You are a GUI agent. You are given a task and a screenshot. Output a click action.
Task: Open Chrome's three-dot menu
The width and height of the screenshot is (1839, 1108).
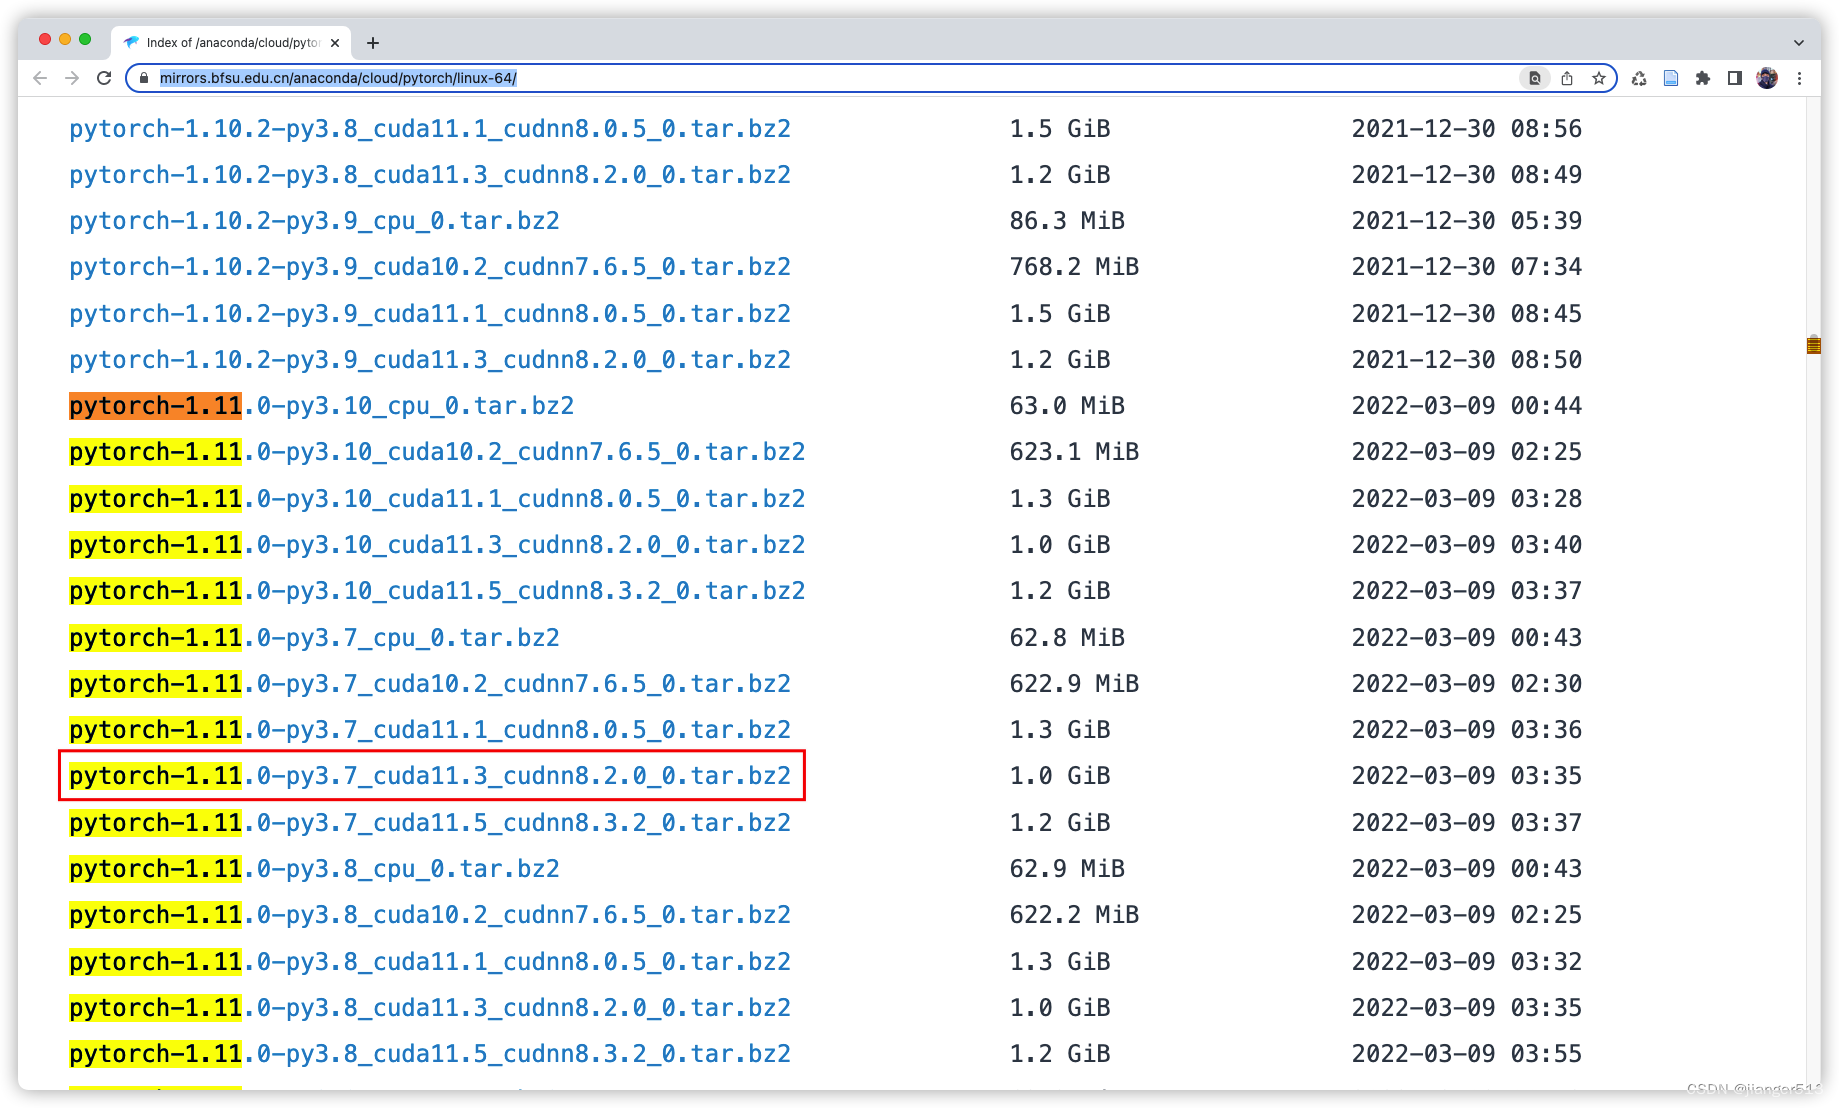1800,78
